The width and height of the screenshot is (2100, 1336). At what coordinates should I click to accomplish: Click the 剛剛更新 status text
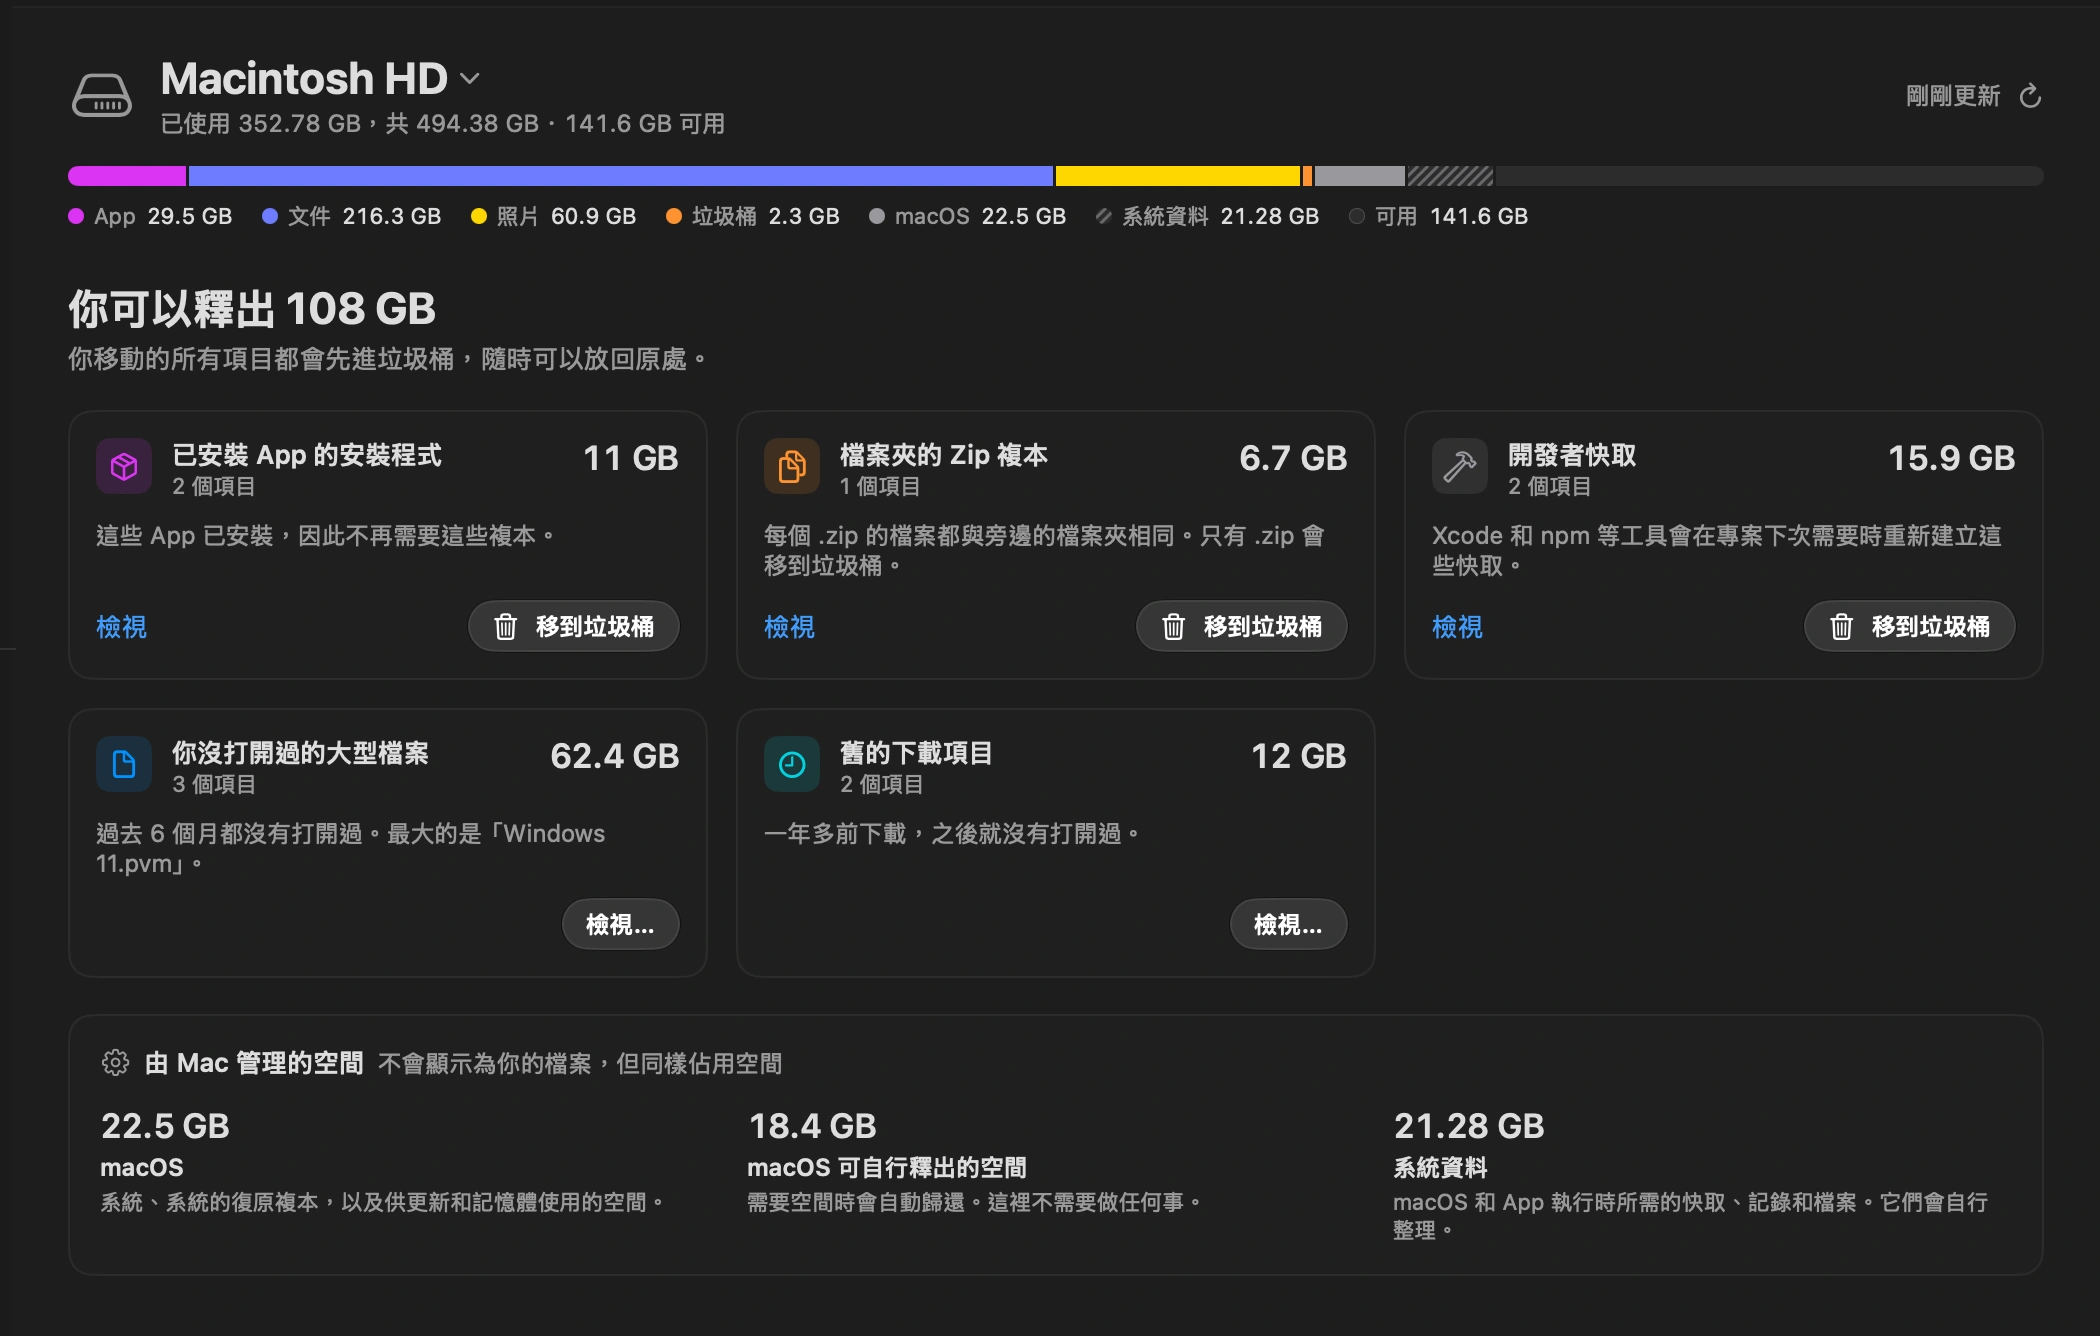click(1953, 96)
